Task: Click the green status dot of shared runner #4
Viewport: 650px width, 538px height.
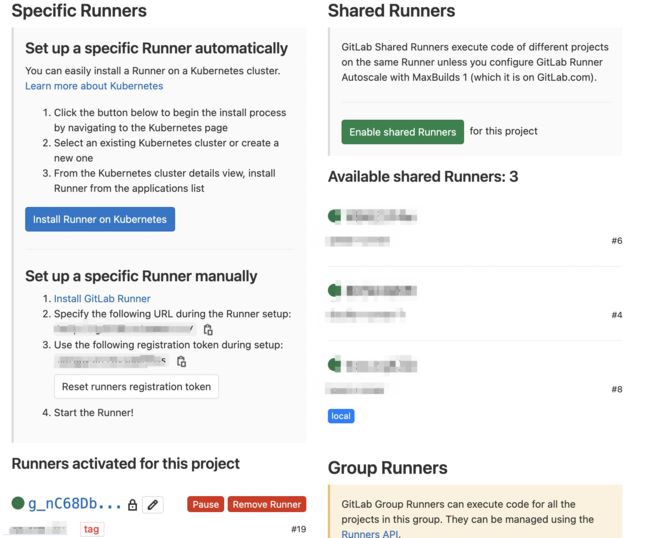Action: [335, 290]
